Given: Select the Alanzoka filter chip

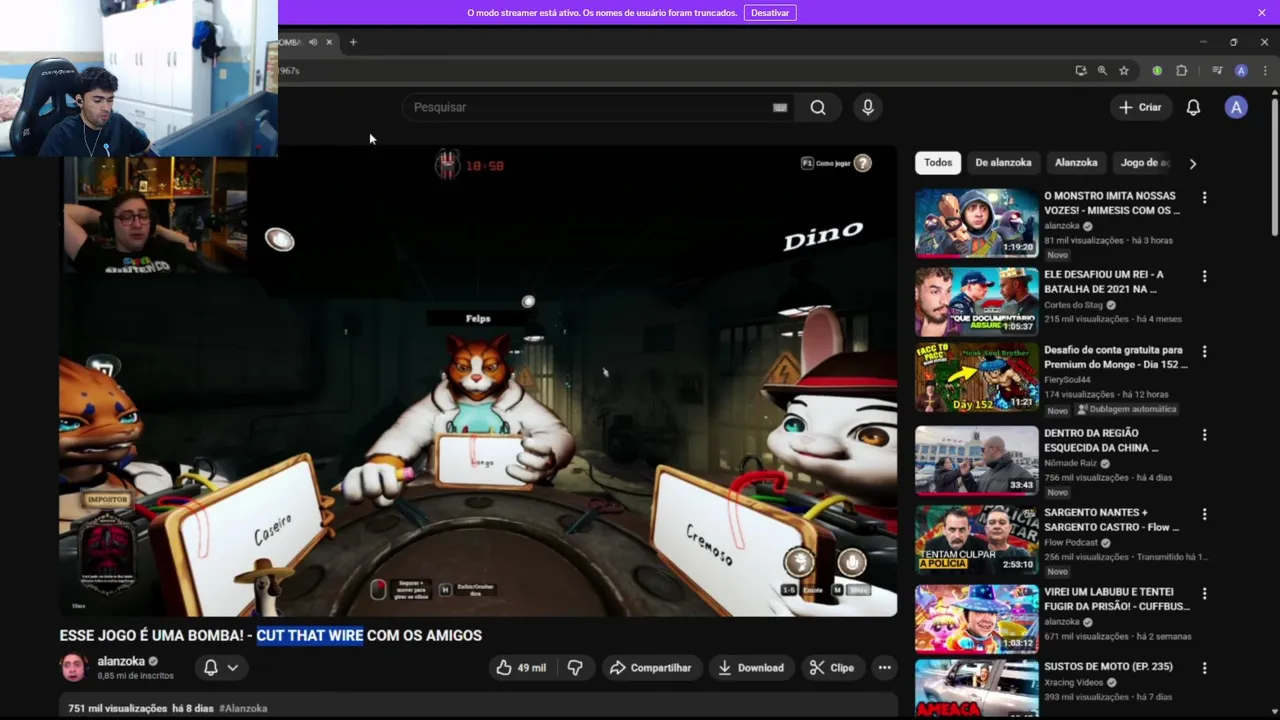Looking at the screenshot, I should pos(1076,162).
